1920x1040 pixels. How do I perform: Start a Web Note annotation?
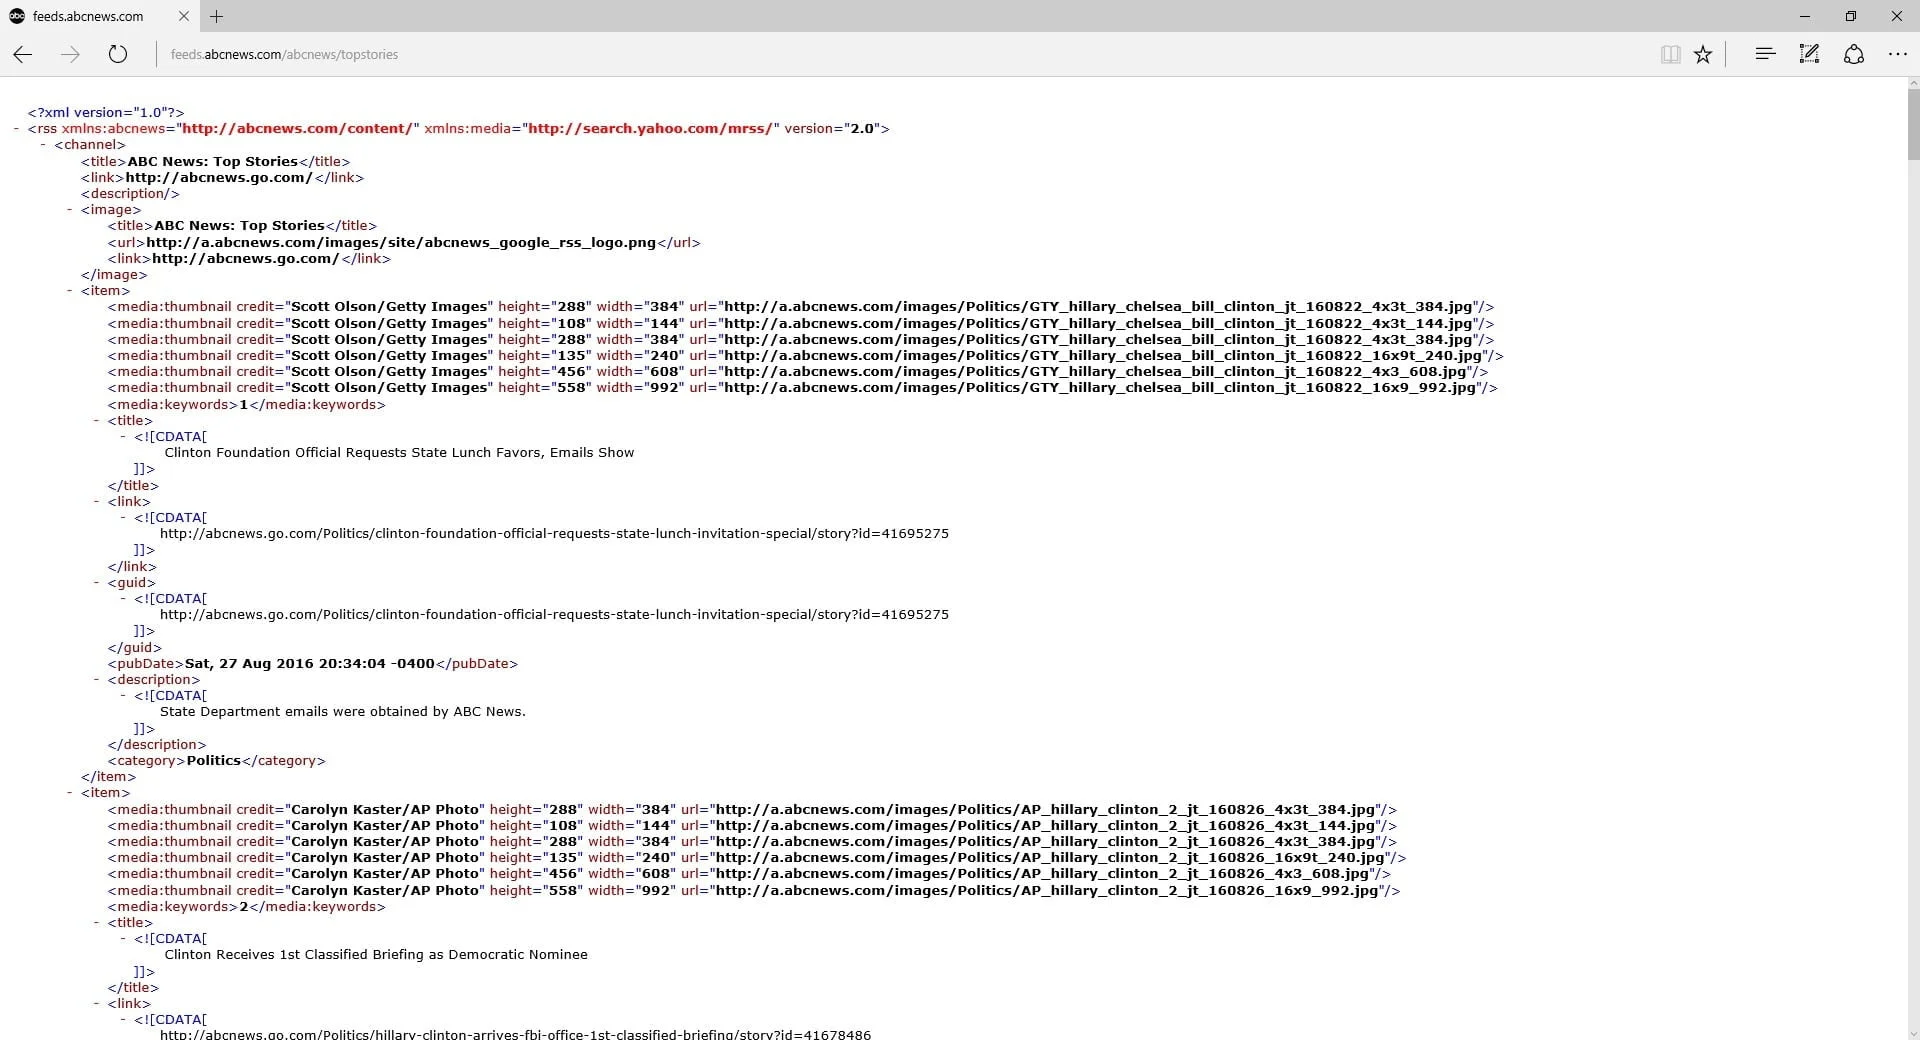[1809, 54]
